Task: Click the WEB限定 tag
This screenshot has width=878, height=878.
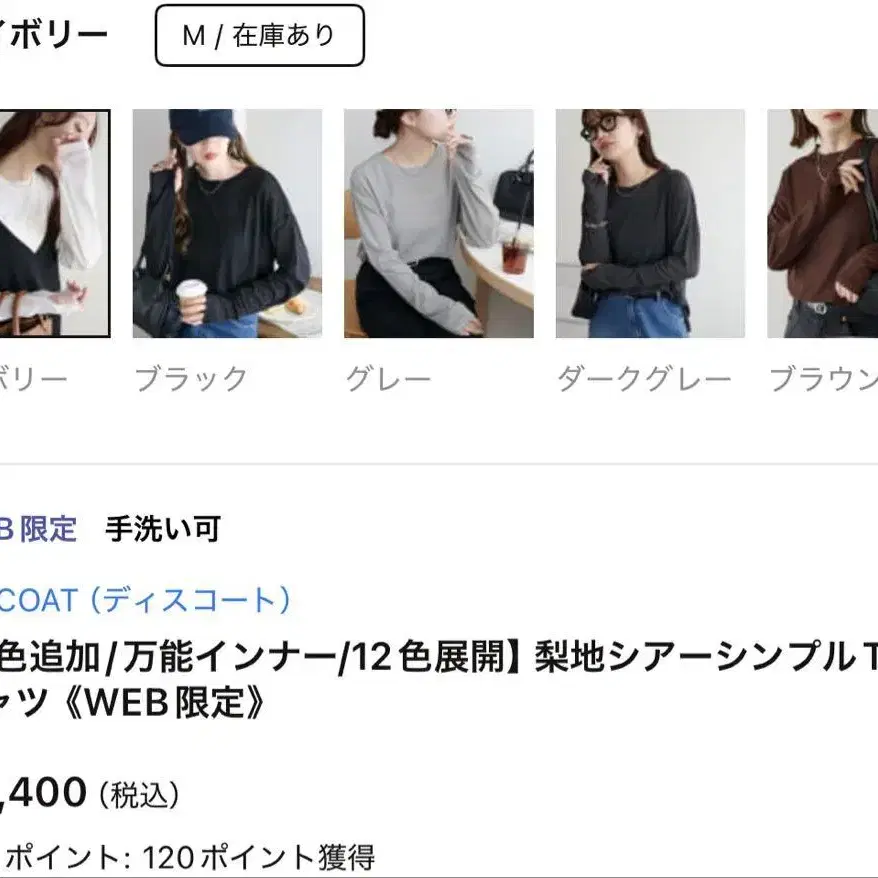Action: [38, 529]
